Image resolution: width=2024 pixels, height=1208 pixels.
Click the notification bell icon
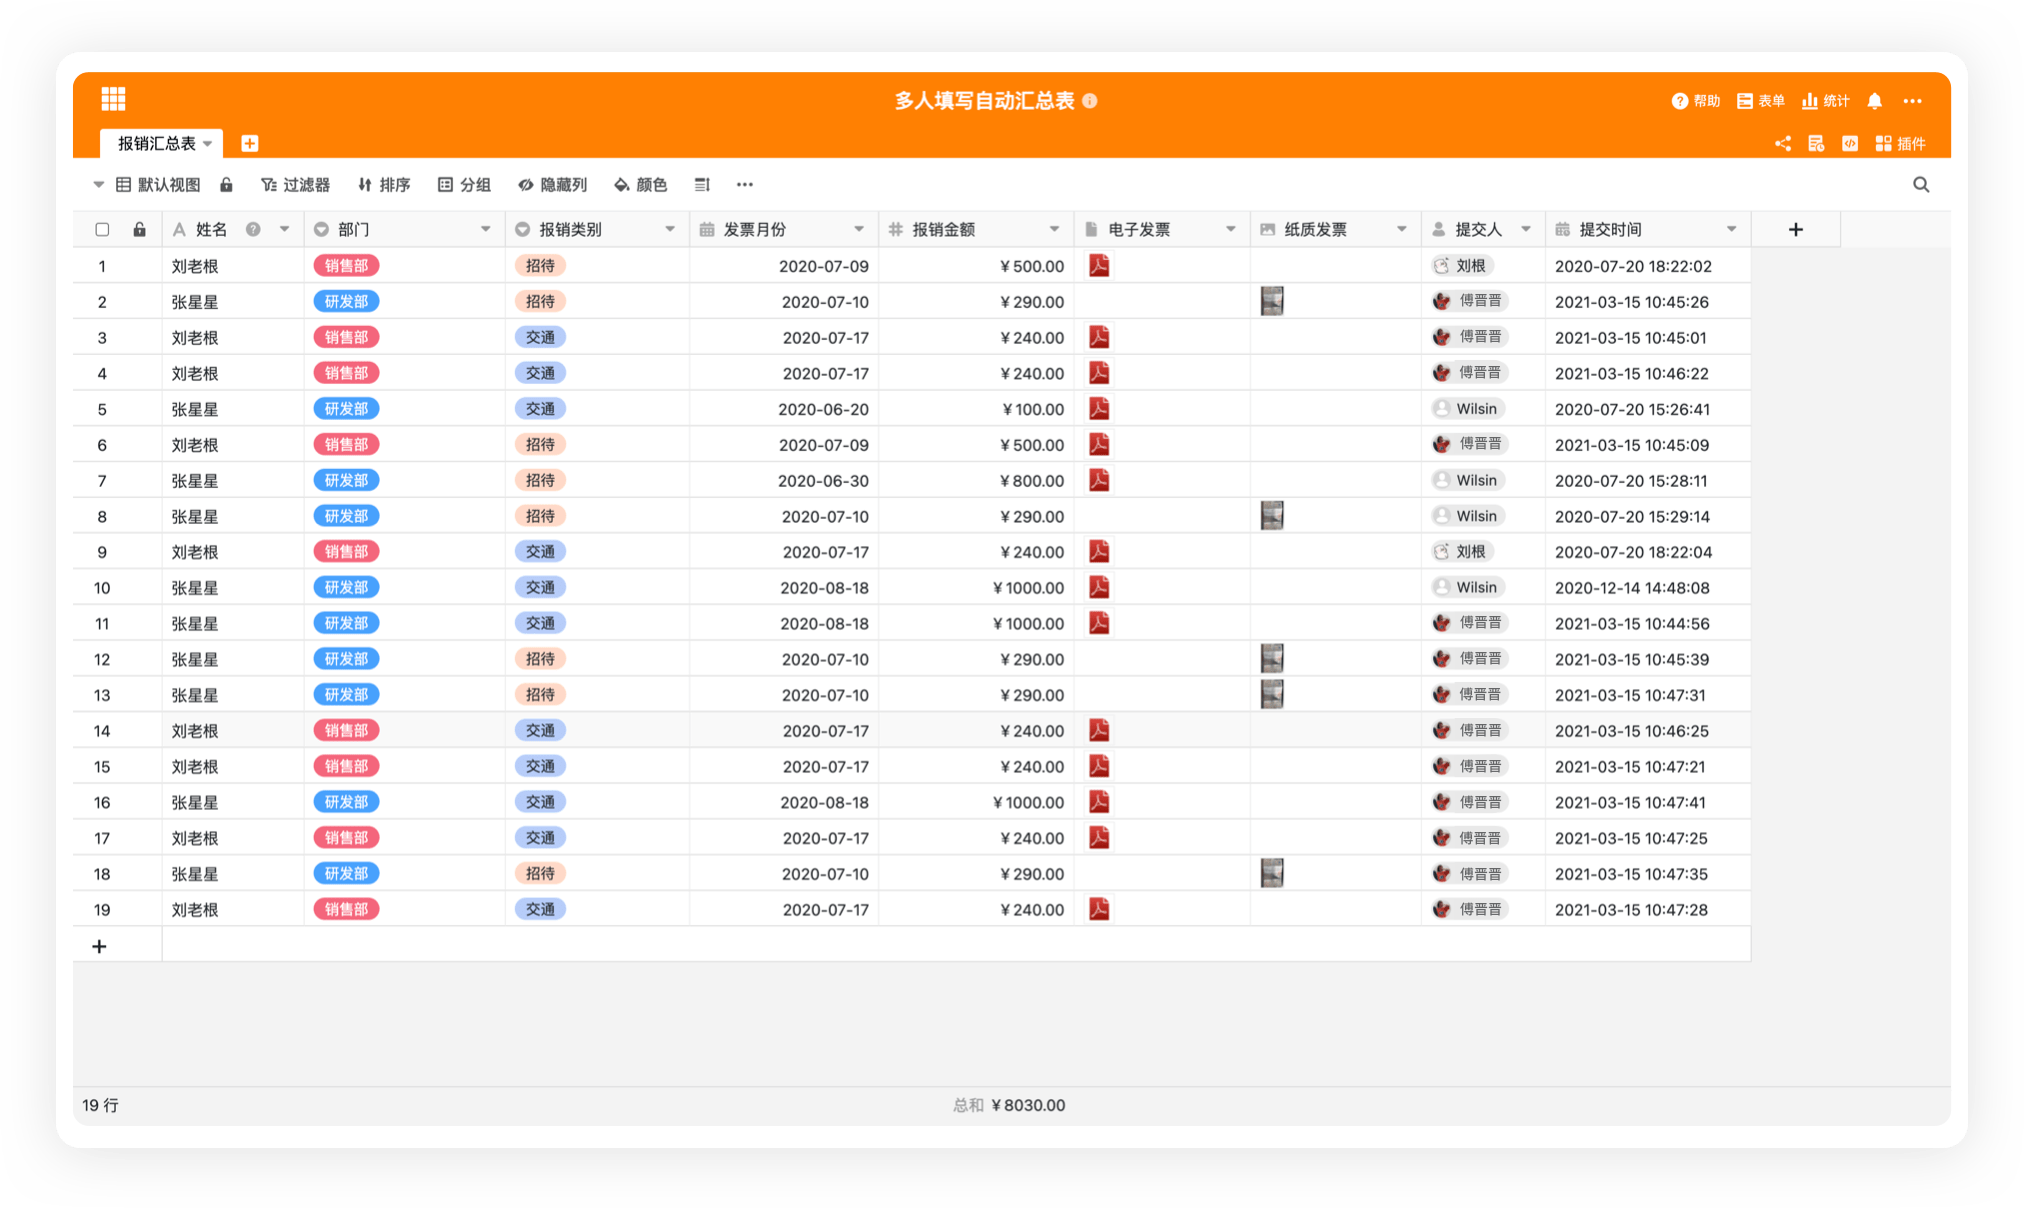click(x=1874, y=101)
